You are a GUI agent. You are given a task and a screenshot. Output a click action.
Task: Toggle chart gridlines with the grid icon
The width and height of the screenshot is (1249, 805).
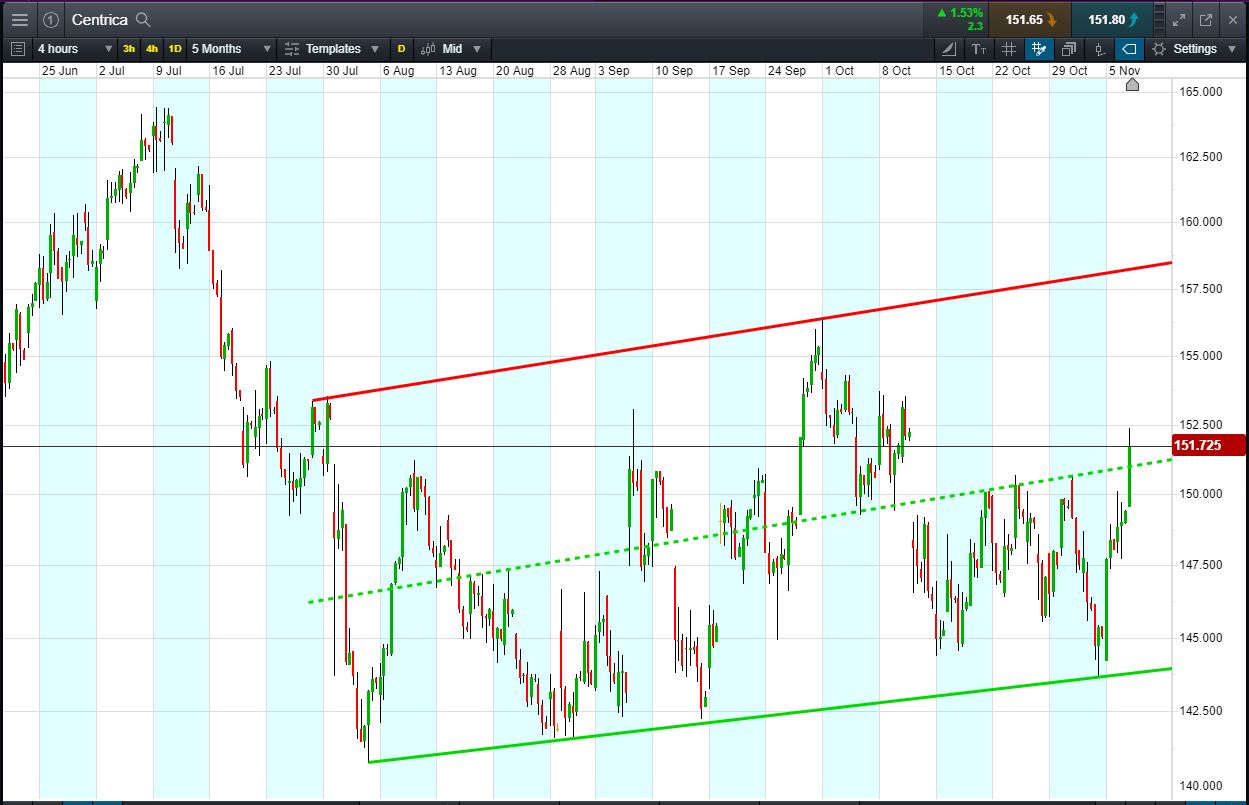click(x=1009, y=48)
